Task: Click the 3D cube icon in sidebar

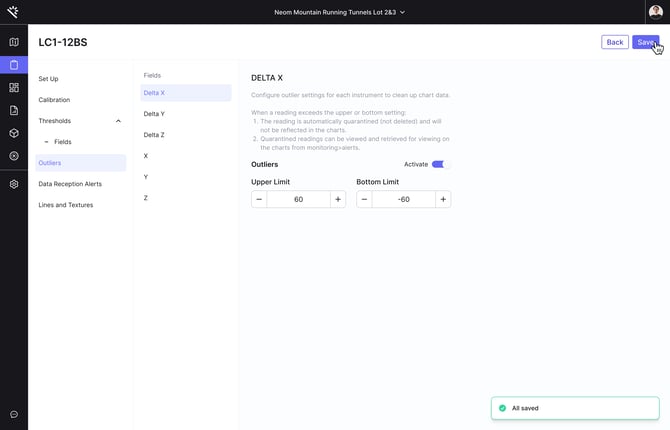Action: [x=14, y=133]
